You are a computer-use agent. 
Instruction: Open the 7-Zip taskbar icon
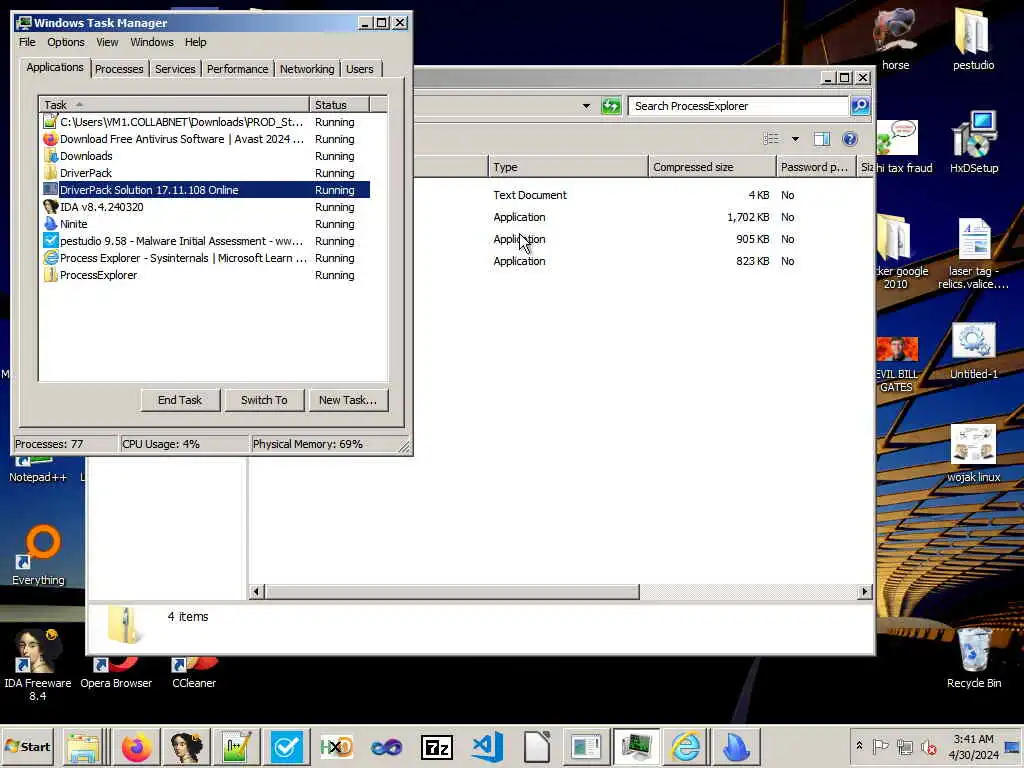(x=437, y=746)
